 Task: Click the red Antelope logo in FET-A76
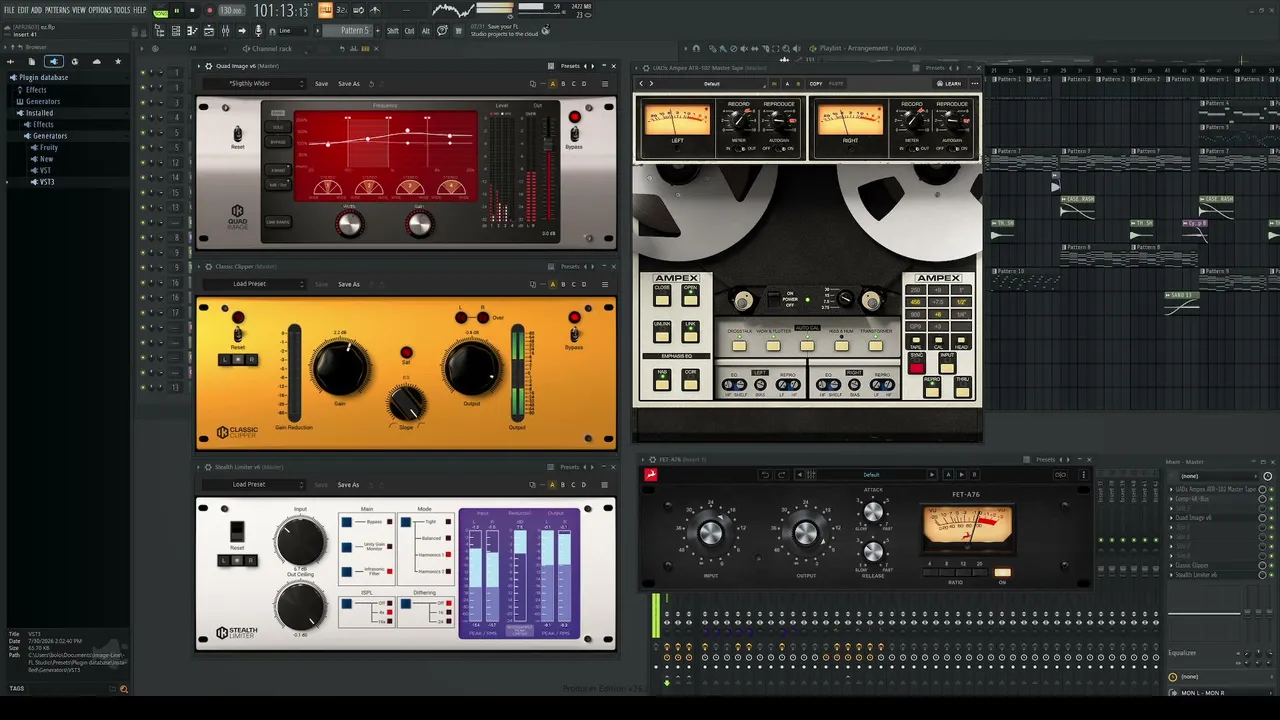651,475
